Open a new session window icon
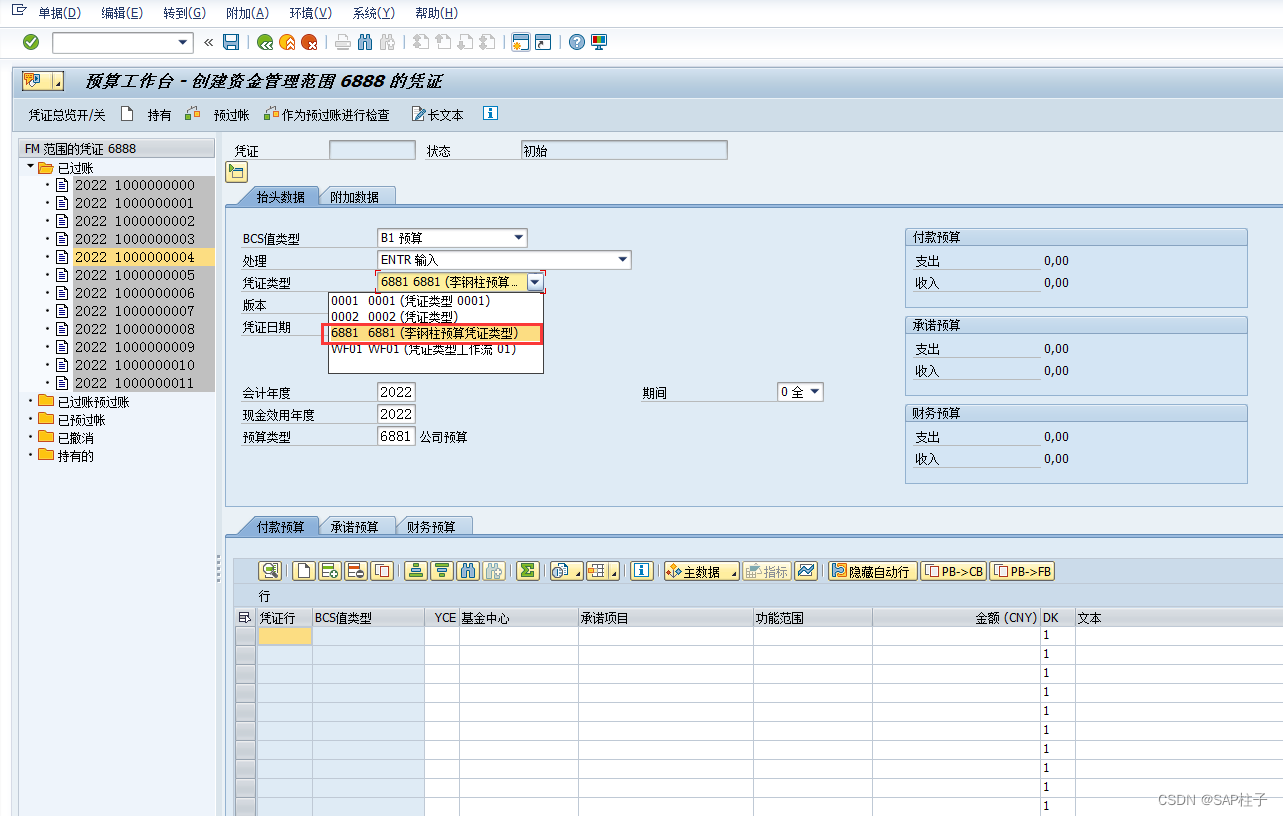The width and height of the screenshot is (1283, 816). (520, 42)
